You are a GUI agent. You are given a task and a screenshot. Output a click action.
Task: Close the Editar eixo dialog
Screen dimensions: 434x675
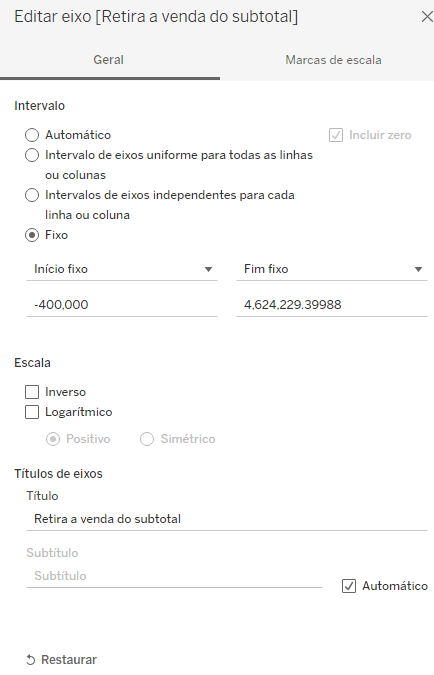[x=427, y=17]
